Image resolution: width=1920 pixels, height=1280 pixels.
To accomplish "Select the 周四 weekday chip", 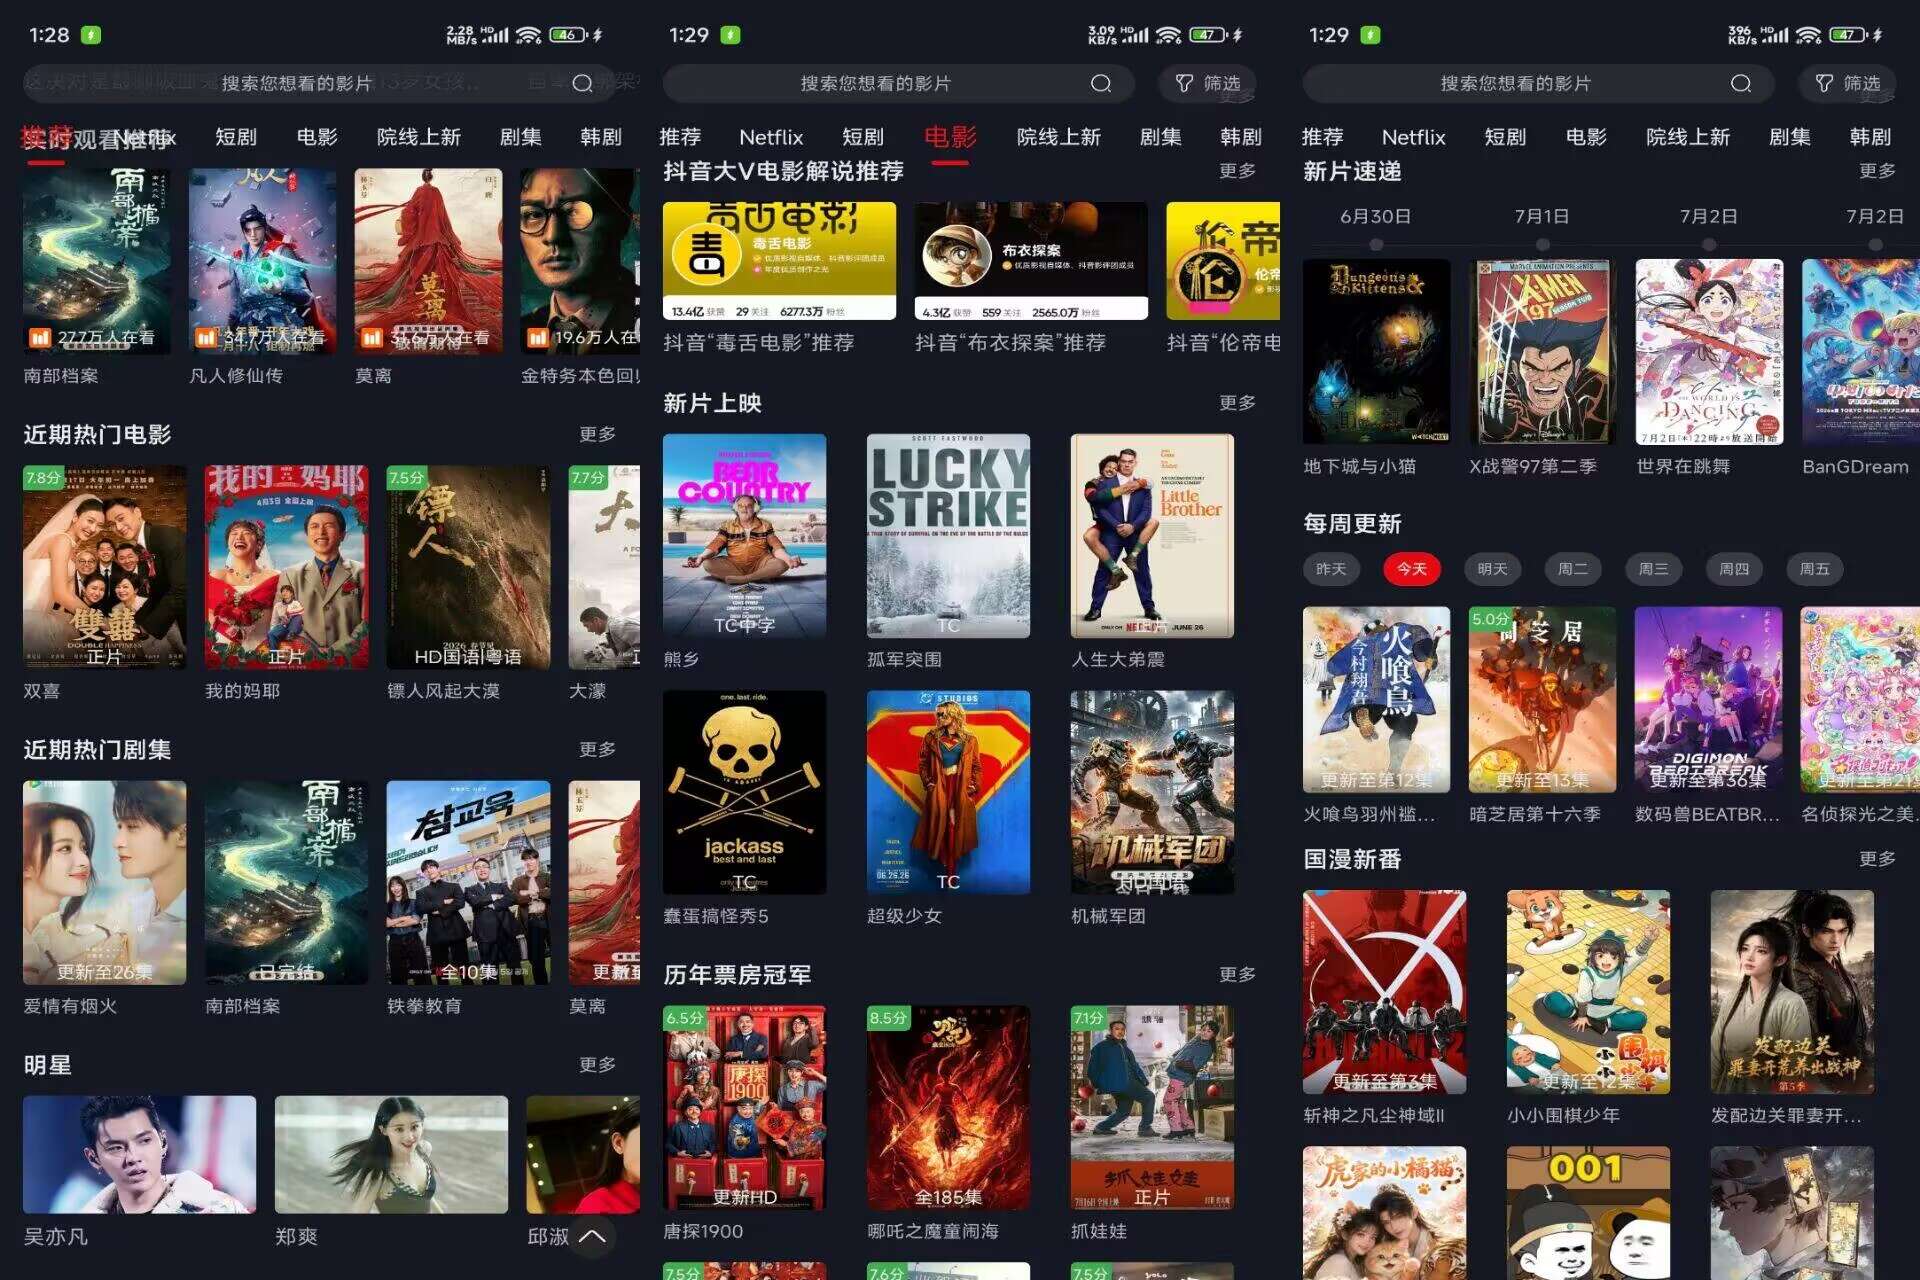I will point(1734,569).
